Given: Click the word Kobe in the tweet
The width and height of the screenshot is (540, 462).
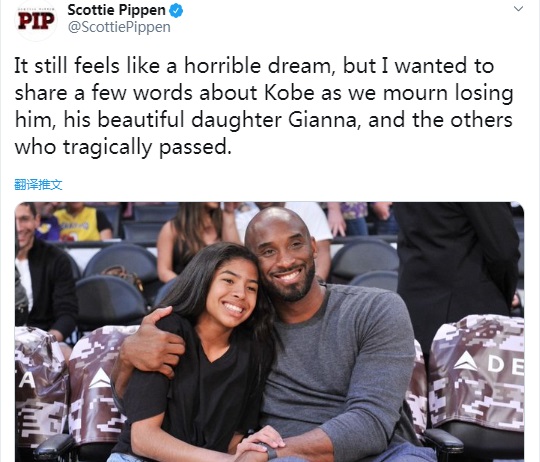Looking at the screenshot, I should [289, 93].
